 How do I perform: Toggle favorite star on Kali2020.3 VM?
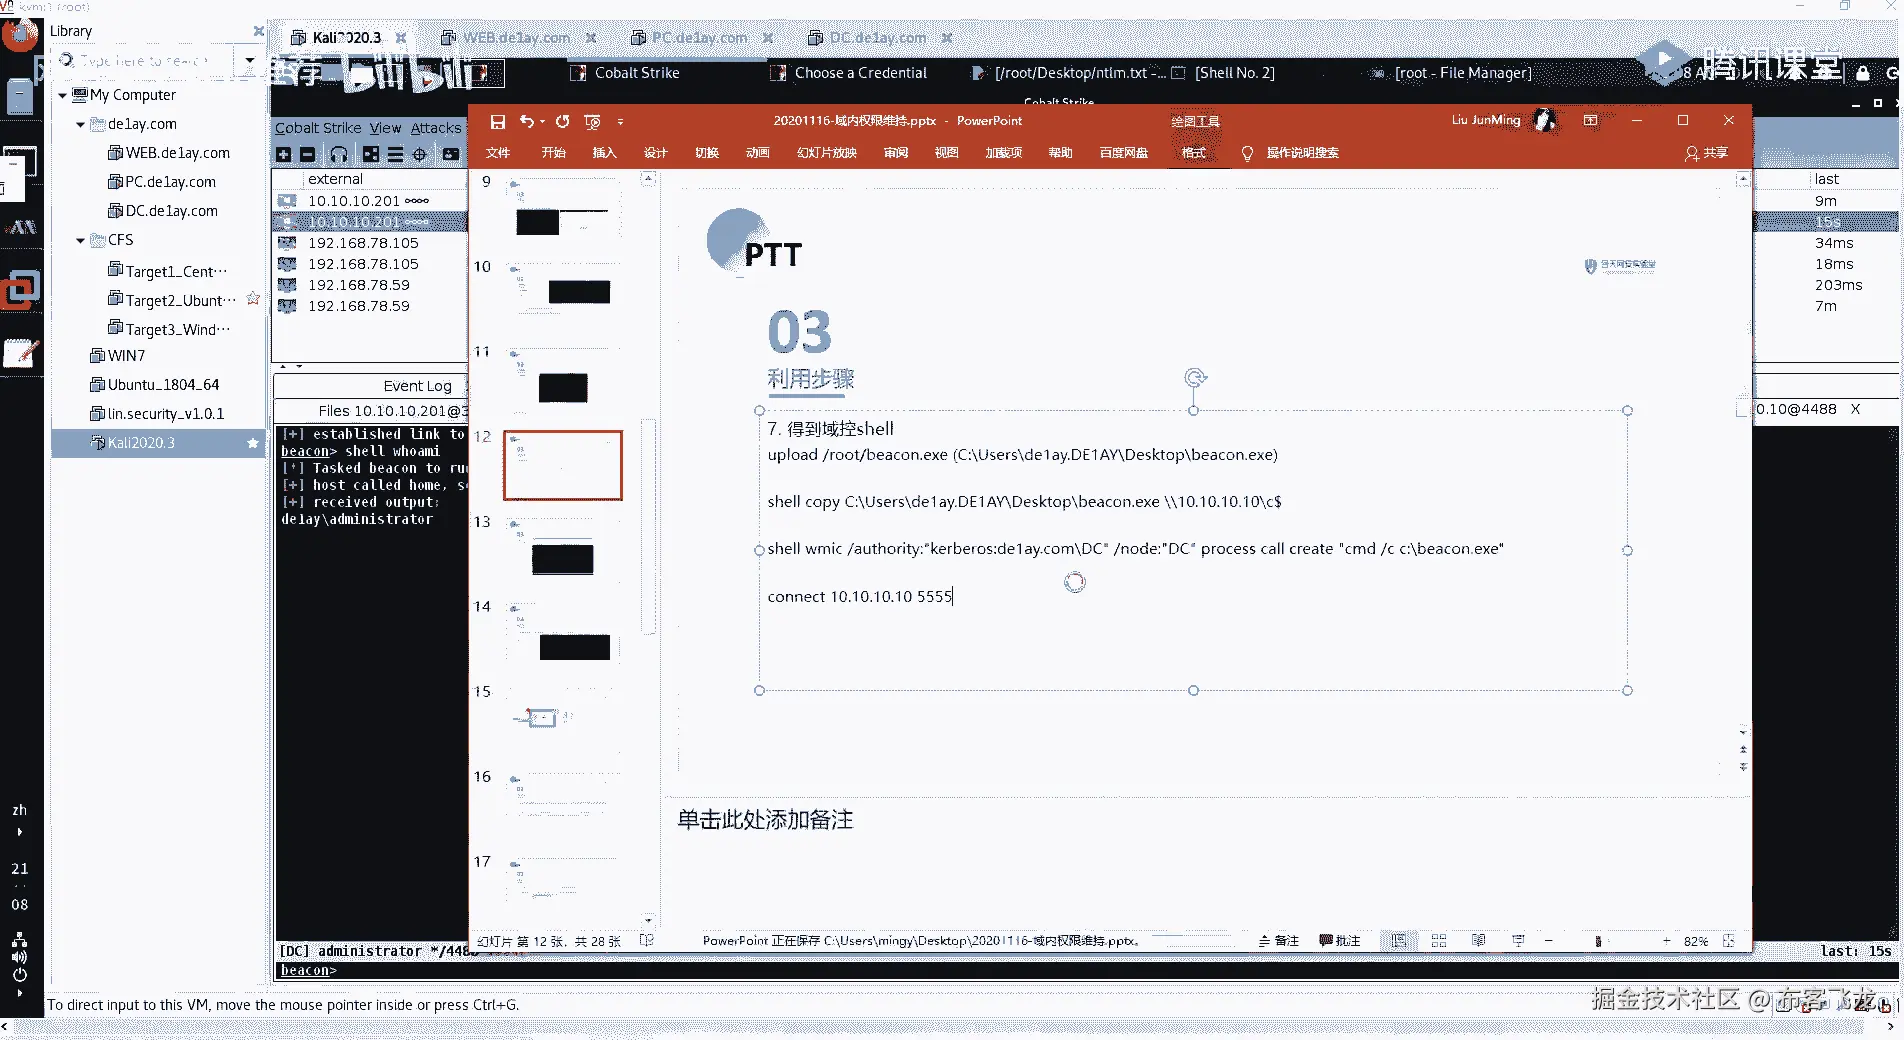252,443
